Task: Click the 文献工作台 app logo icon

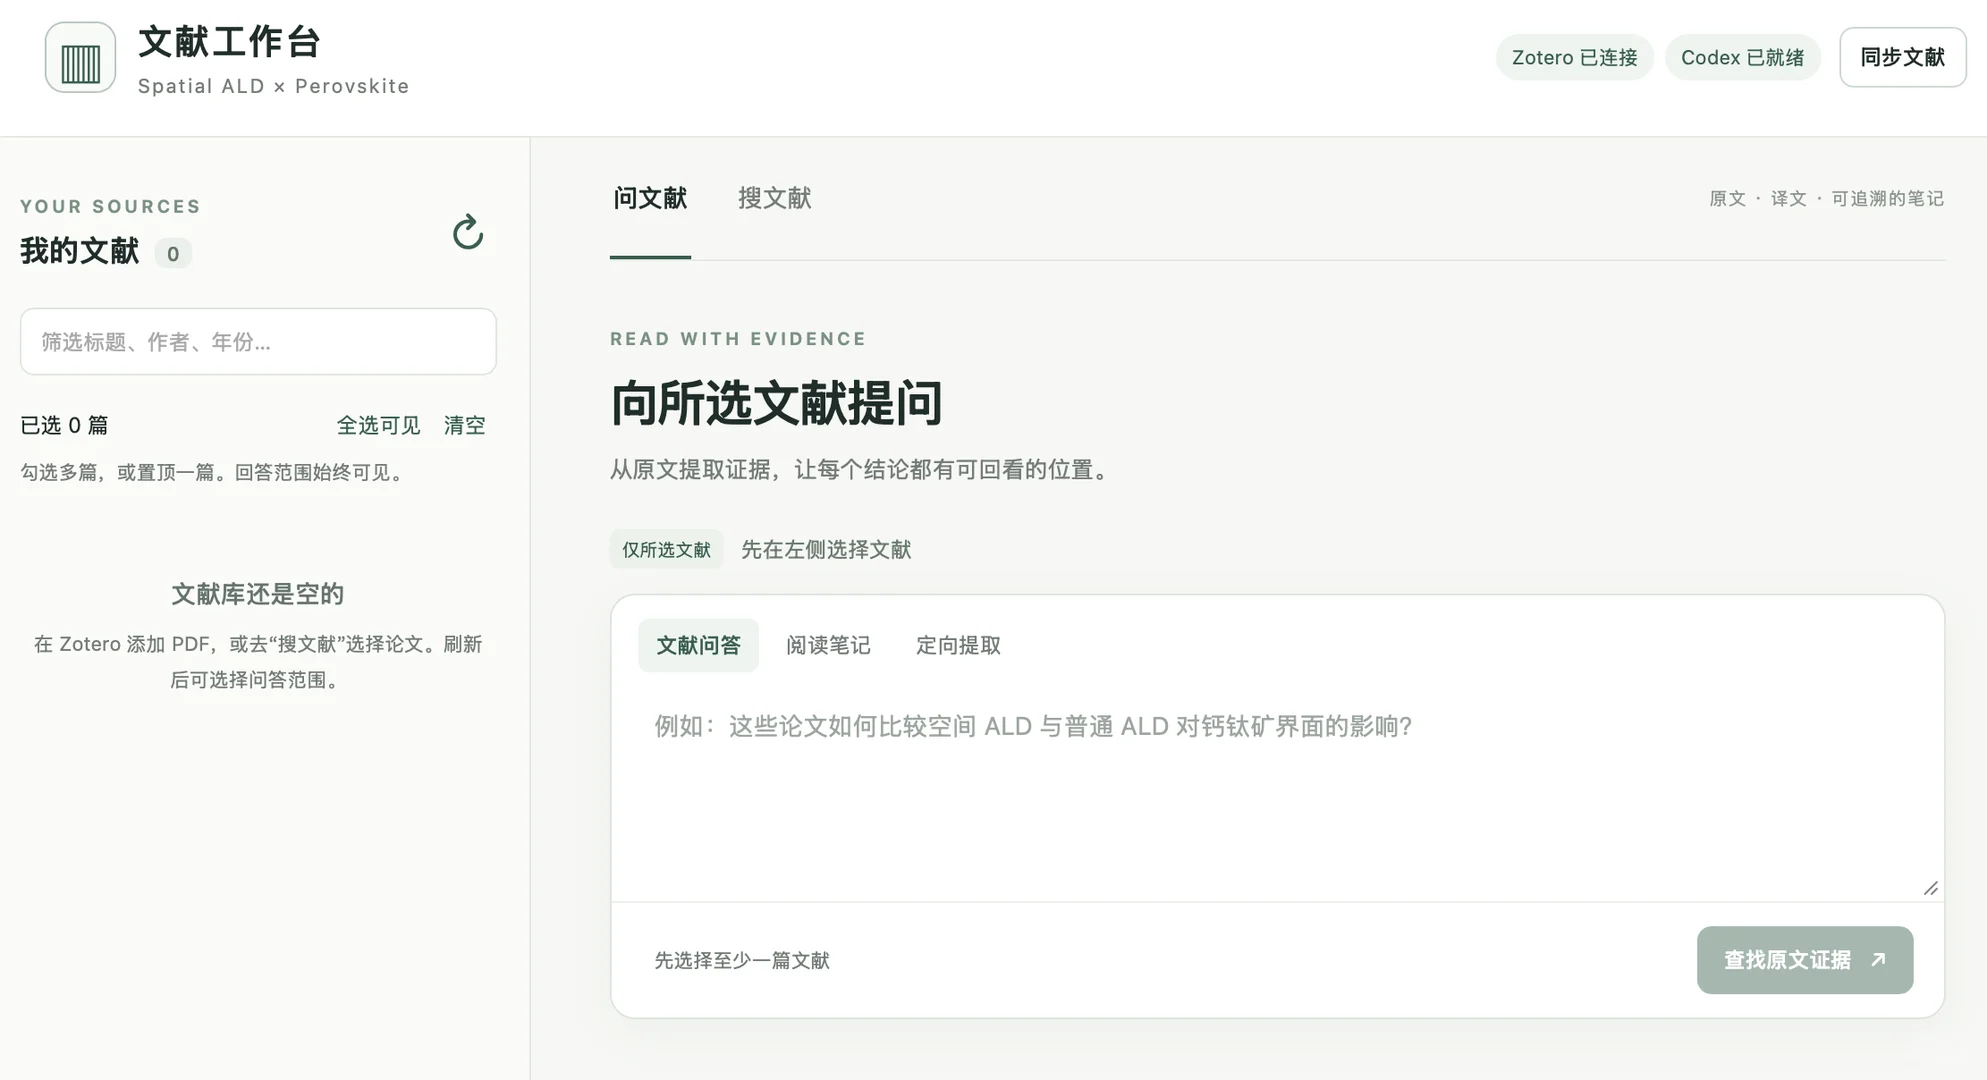Action: click(x=80, y=58)
